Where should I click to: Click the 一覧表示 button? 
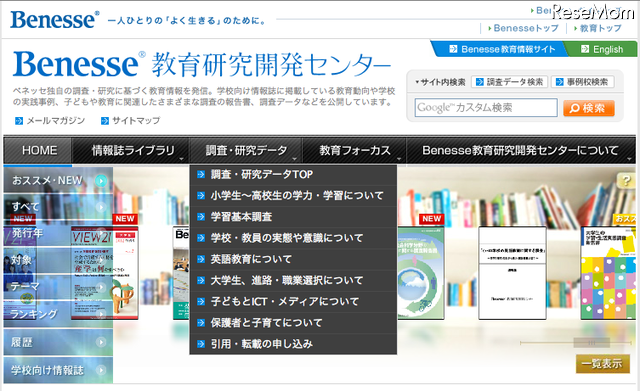[x=602, y=364]
